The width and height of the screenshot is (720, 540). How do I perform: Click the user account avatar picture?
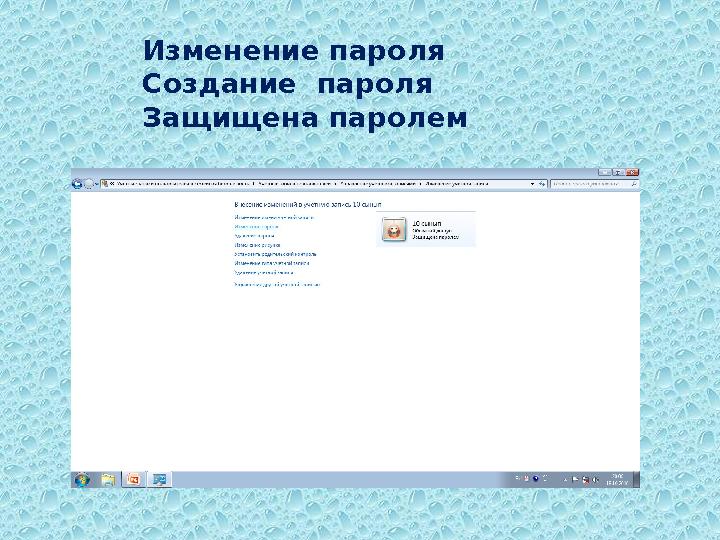394,229
